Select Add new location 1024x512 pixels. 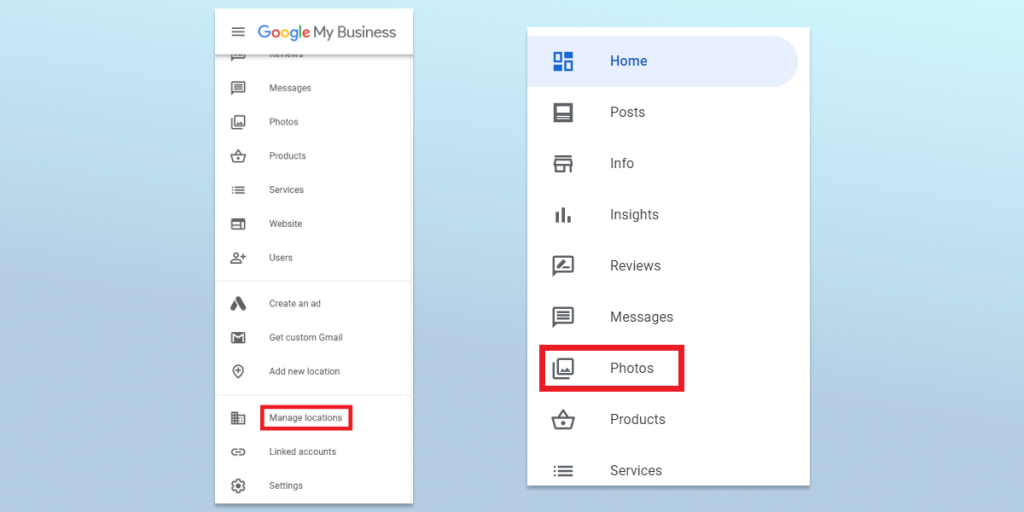pos(304,372)
